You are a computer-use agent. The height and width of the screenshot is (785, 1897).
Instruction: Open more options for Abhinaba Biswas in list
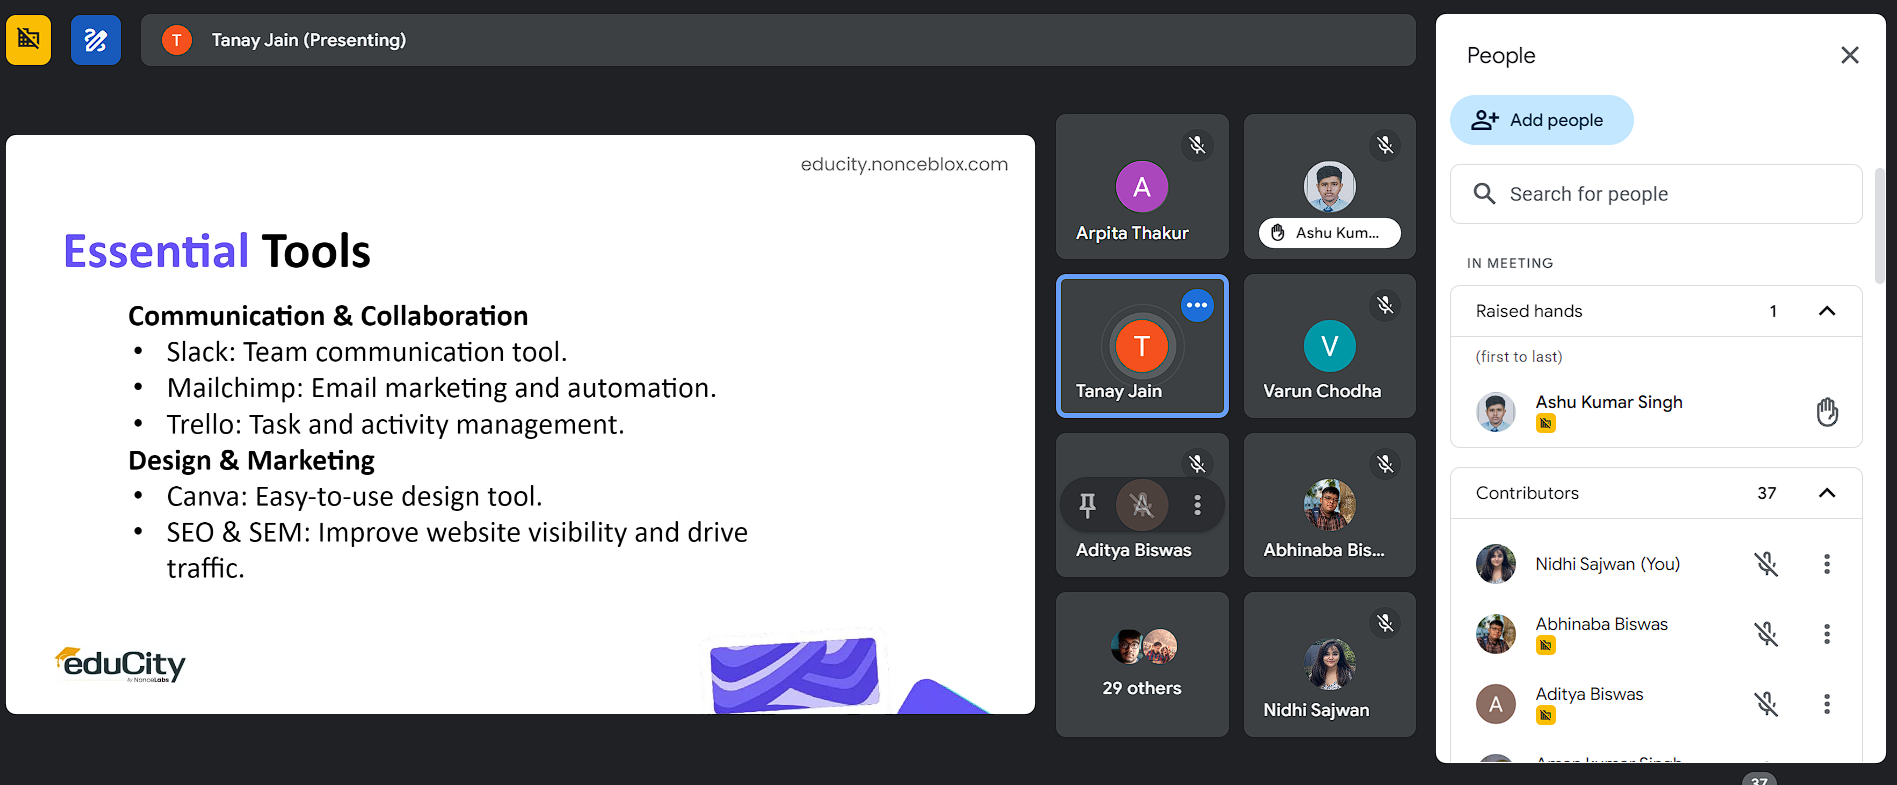tap(1827, 634)
